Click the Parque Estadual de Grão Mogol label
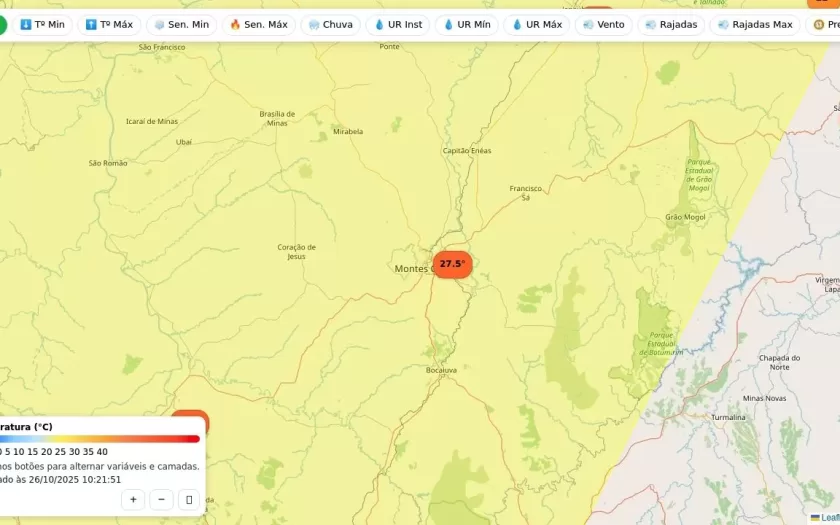The height and width of the screenshot is (525, 840). coord(699,175)
